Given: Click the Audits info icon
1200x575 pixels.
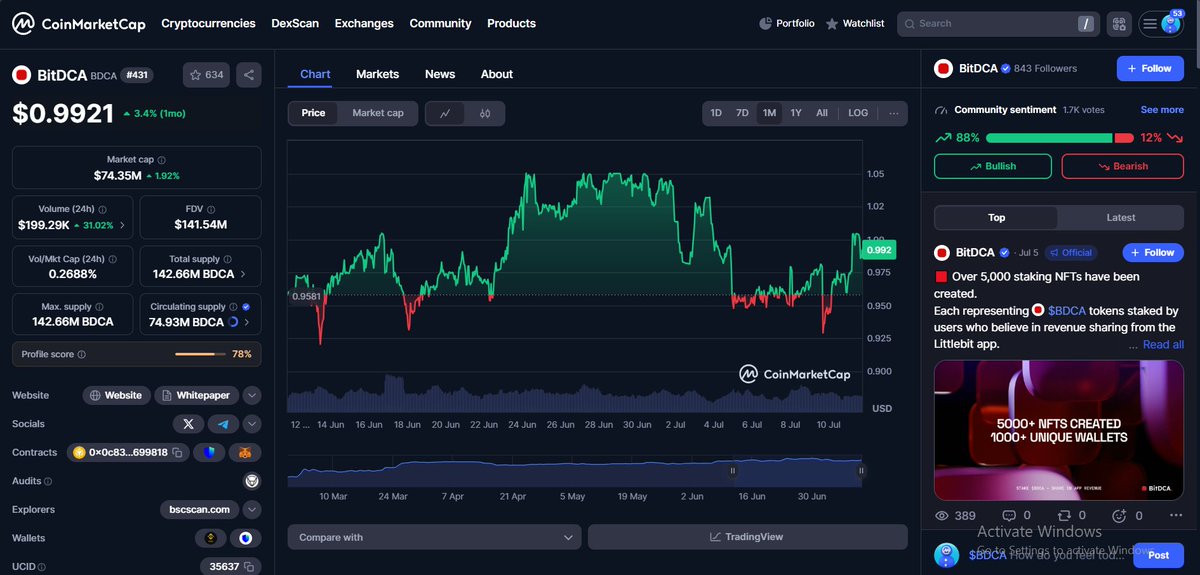Looking at the screenshot, I should [48, 481].
